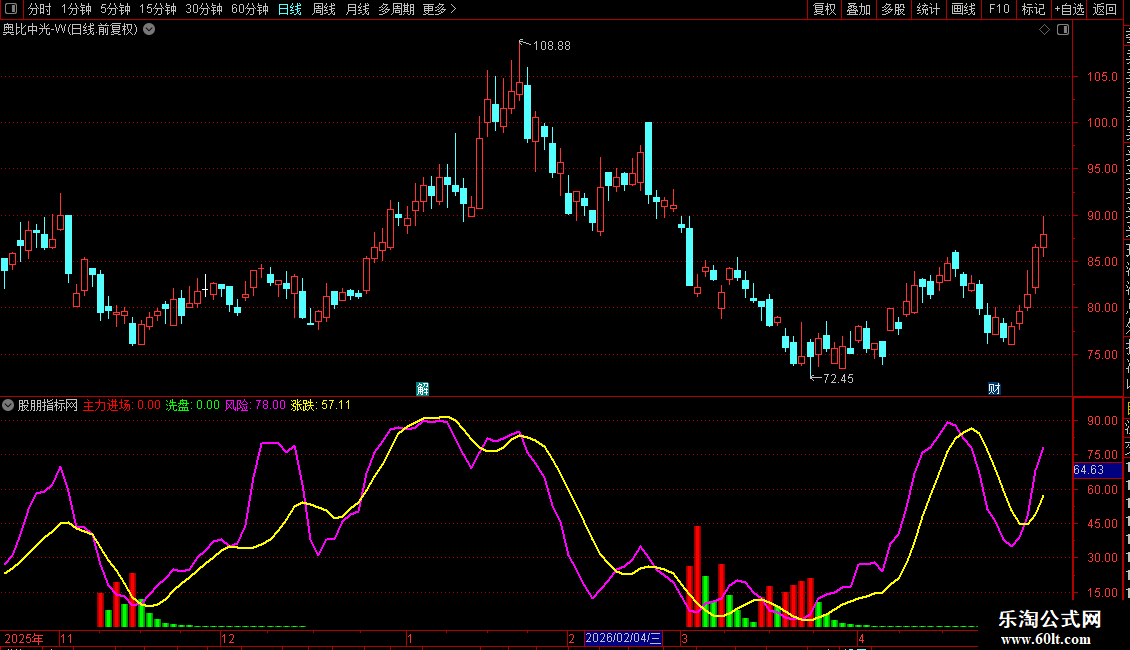Expand the 更多 periods menu
Image resolution: width=1130 pixels, height=650 pixels.
click(x=439, y=9)
